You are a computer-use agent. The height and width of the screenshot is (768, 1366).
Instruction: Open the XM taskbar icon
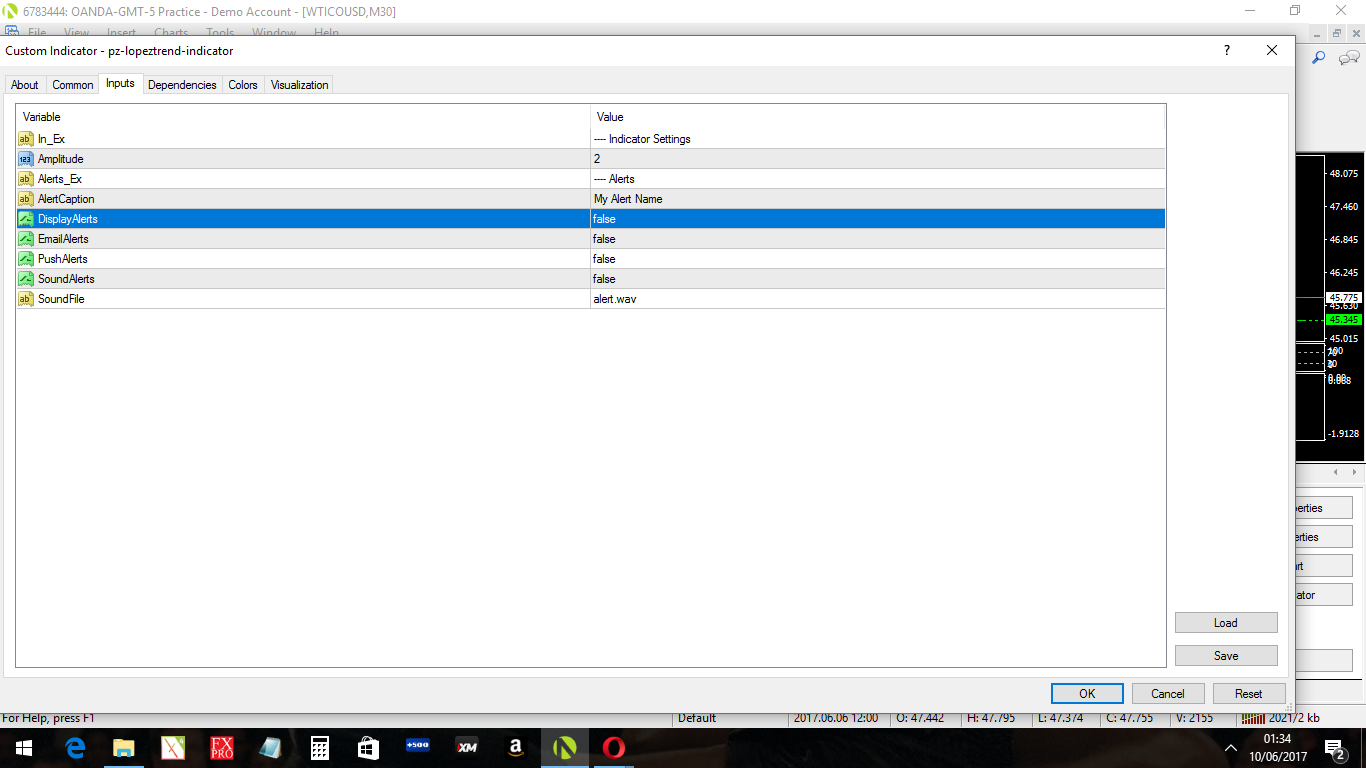pos(467,748)
